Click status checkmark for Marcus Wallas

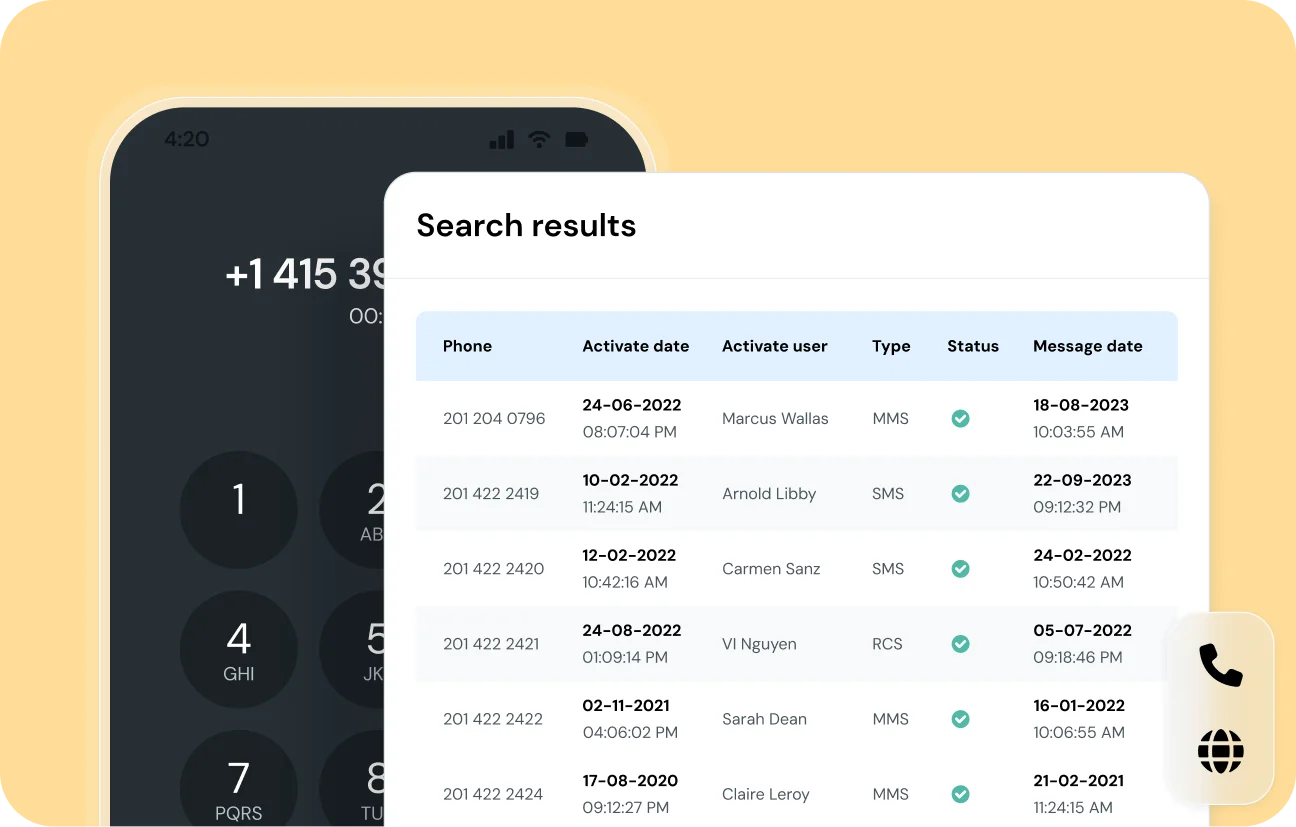960,419
